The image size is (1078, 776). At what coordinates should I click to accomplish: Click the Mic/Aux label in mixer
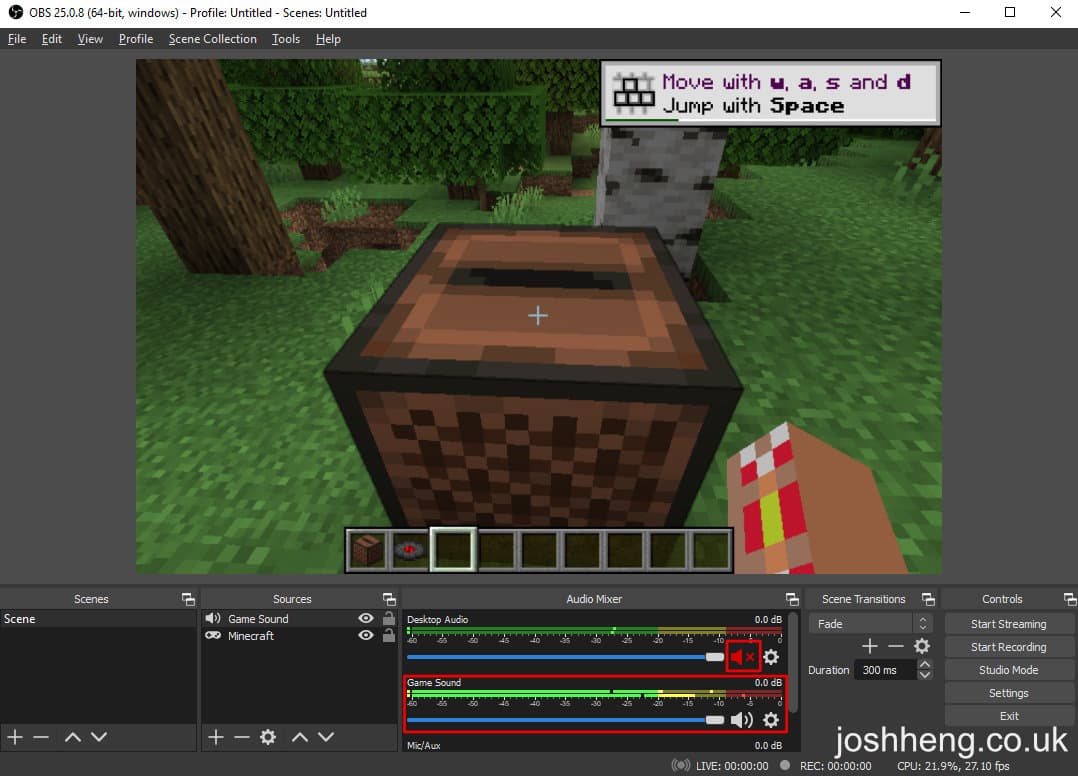click(424, 746)
